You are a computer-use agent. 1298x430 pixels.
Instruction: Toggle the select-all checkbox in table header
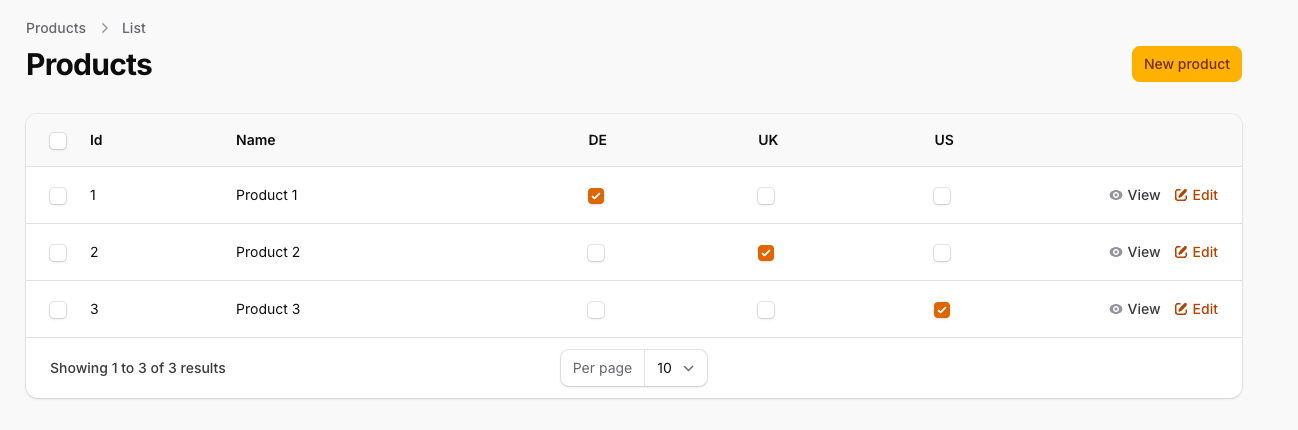click(x=58, y=141)
